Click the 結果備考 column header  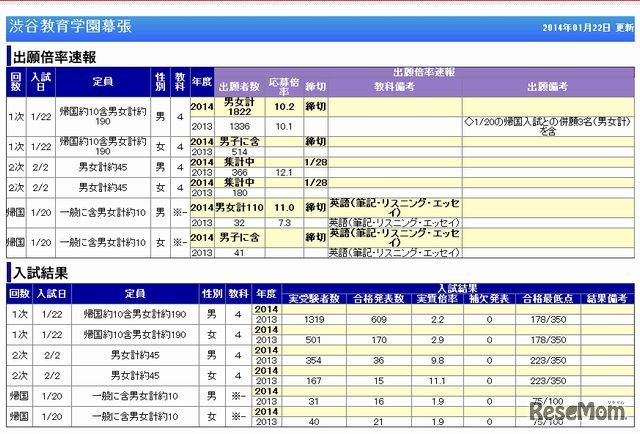607,299
